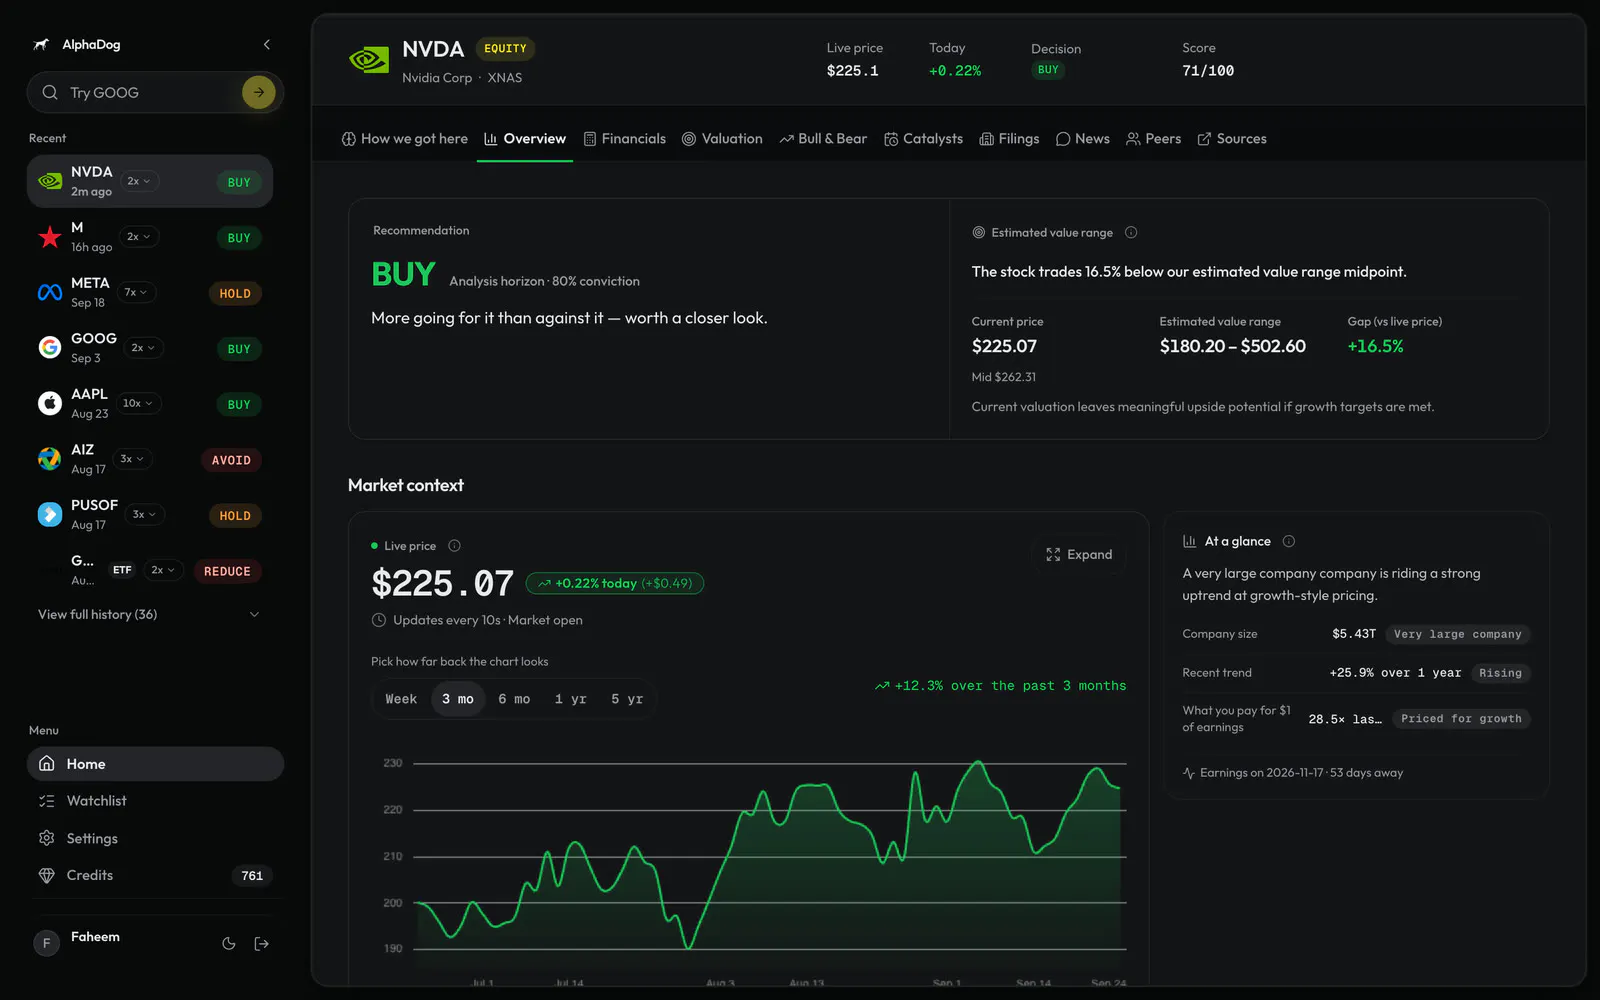Screen dimensions: 1600x1000
Task: Go to Home in the menu
Action: (155, 764)
